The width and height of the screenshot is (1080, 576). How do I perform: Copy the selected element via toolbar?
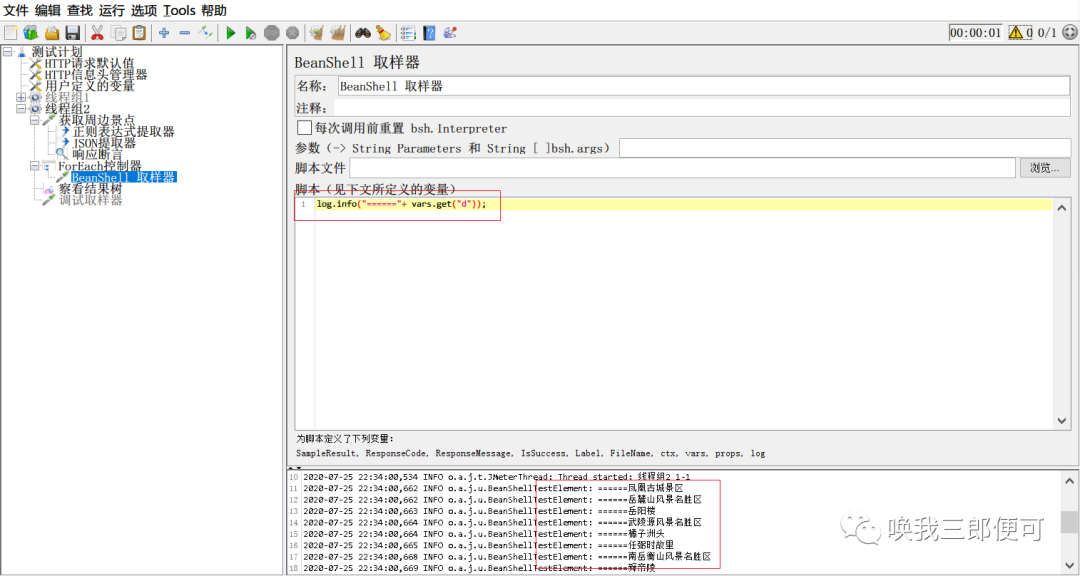click(x=118, y=32)
